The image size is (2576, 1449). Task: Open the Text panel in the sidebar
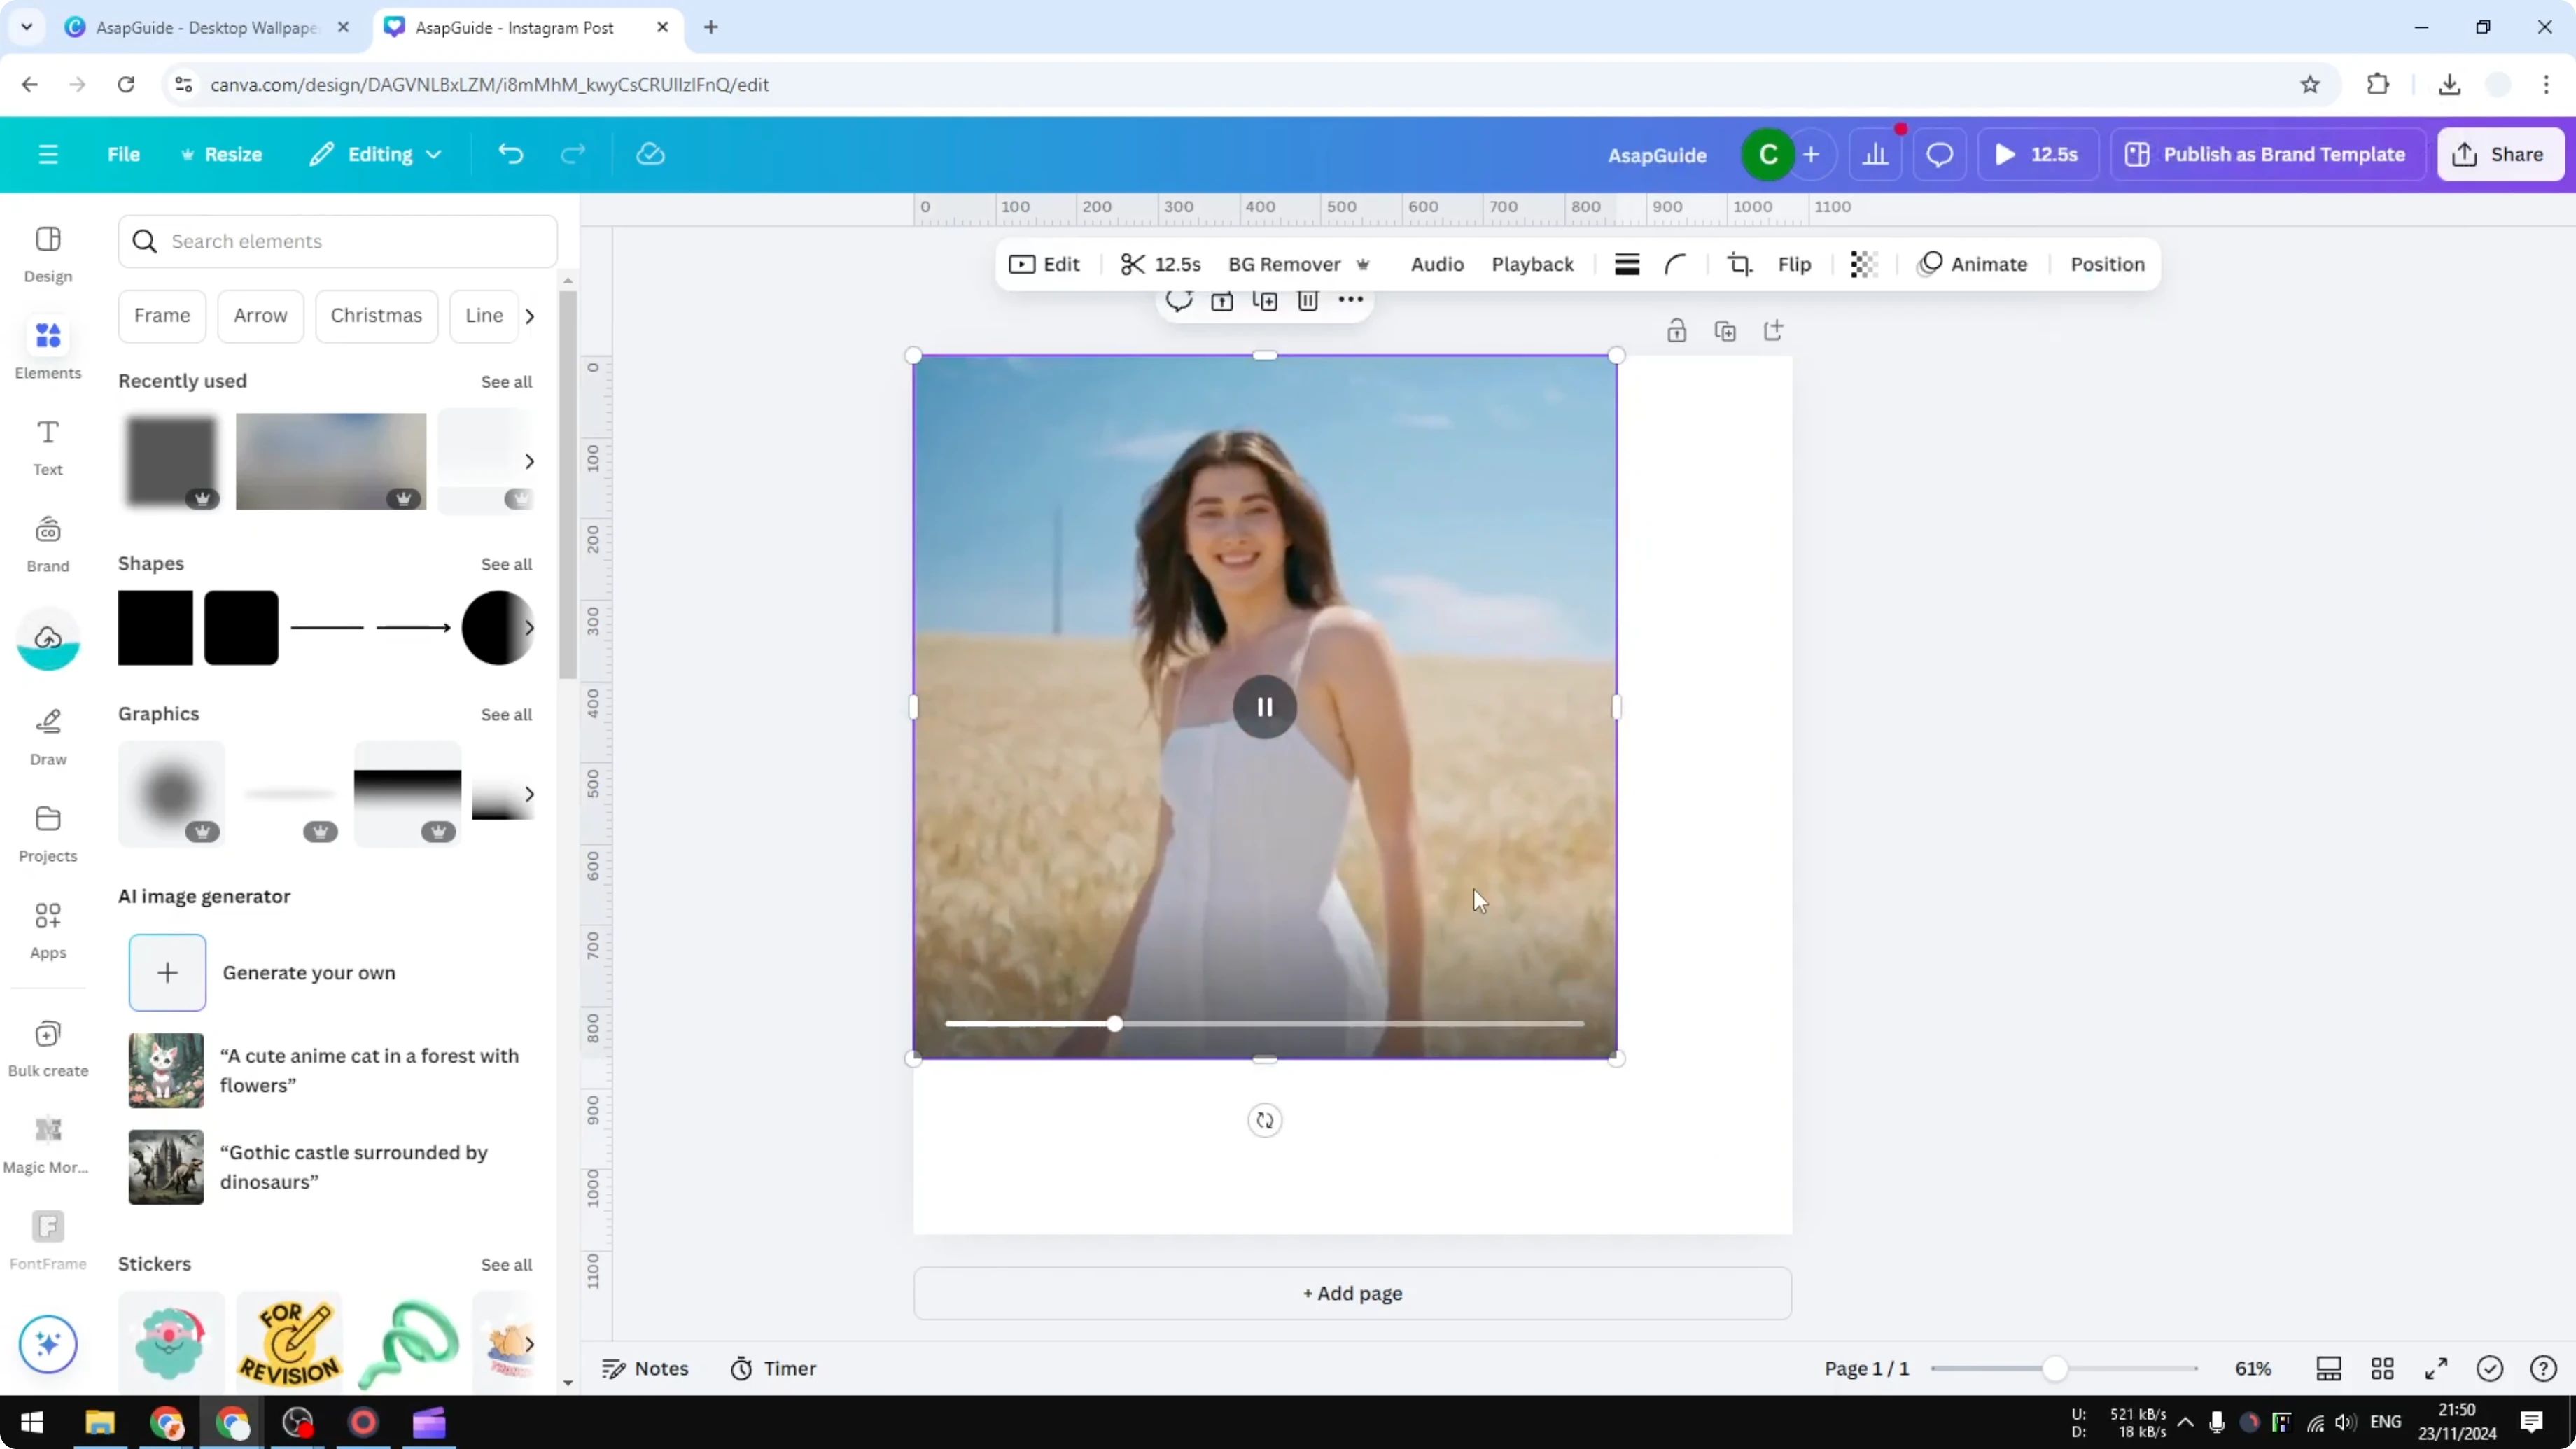(x=47, y=446)
